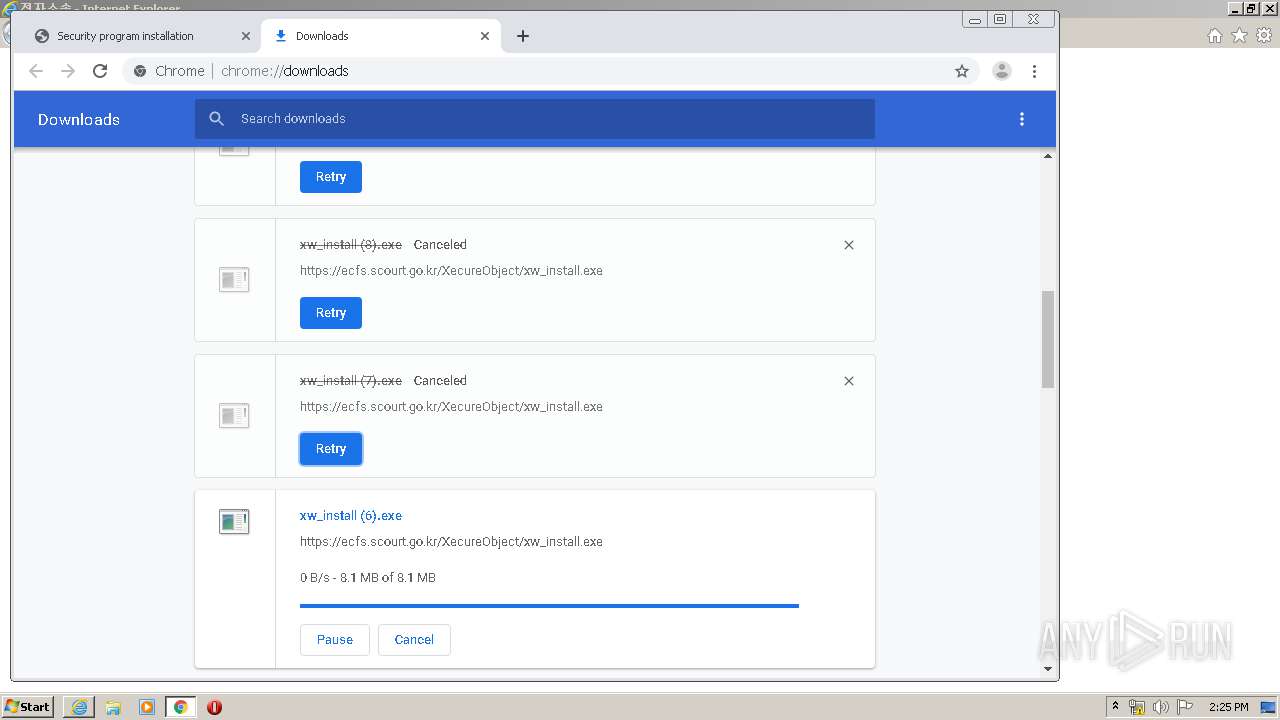Open Internet Explorer tools gear icon

1264,36
